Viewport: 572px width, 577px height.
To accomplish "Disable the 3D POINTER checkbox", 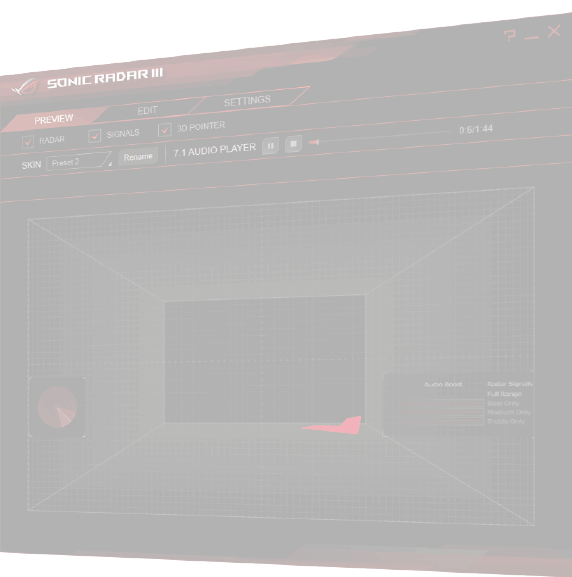I will coord(165,130).
